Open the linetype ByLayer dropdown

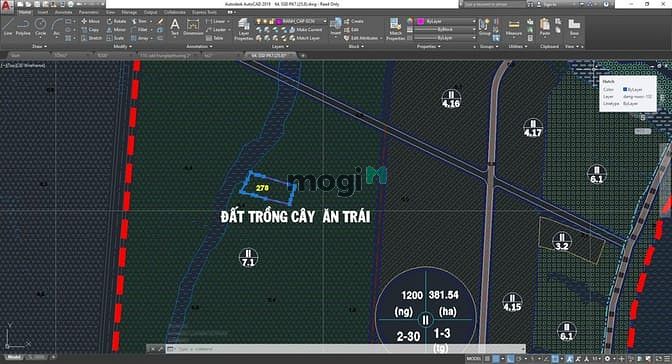[445, 38]
